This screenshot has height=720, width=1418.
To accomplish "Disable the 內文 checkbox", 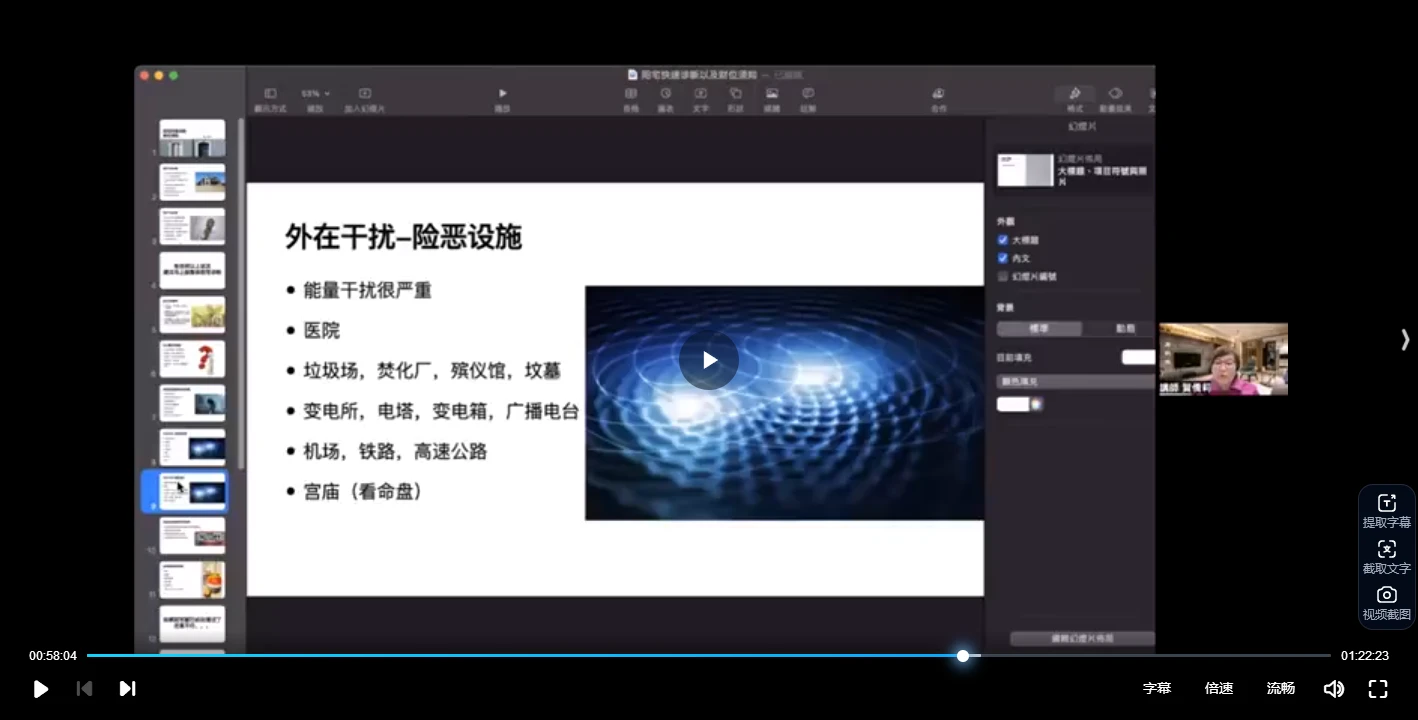I will (x=1002, y=258).
